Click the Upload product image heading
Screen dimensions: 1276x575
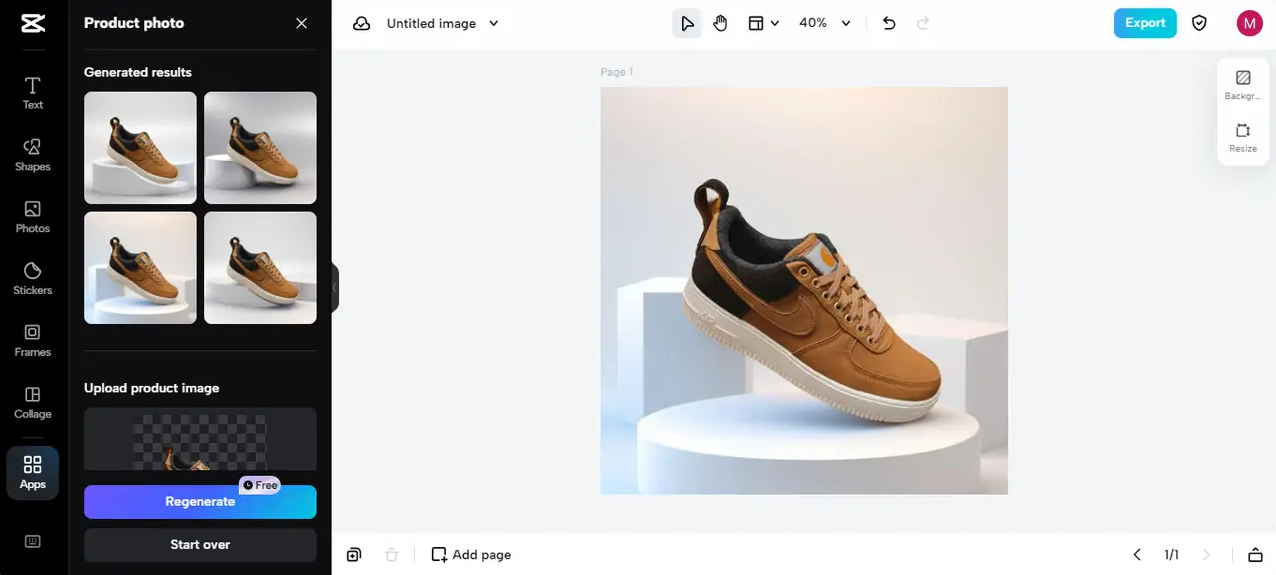[151, 388]
